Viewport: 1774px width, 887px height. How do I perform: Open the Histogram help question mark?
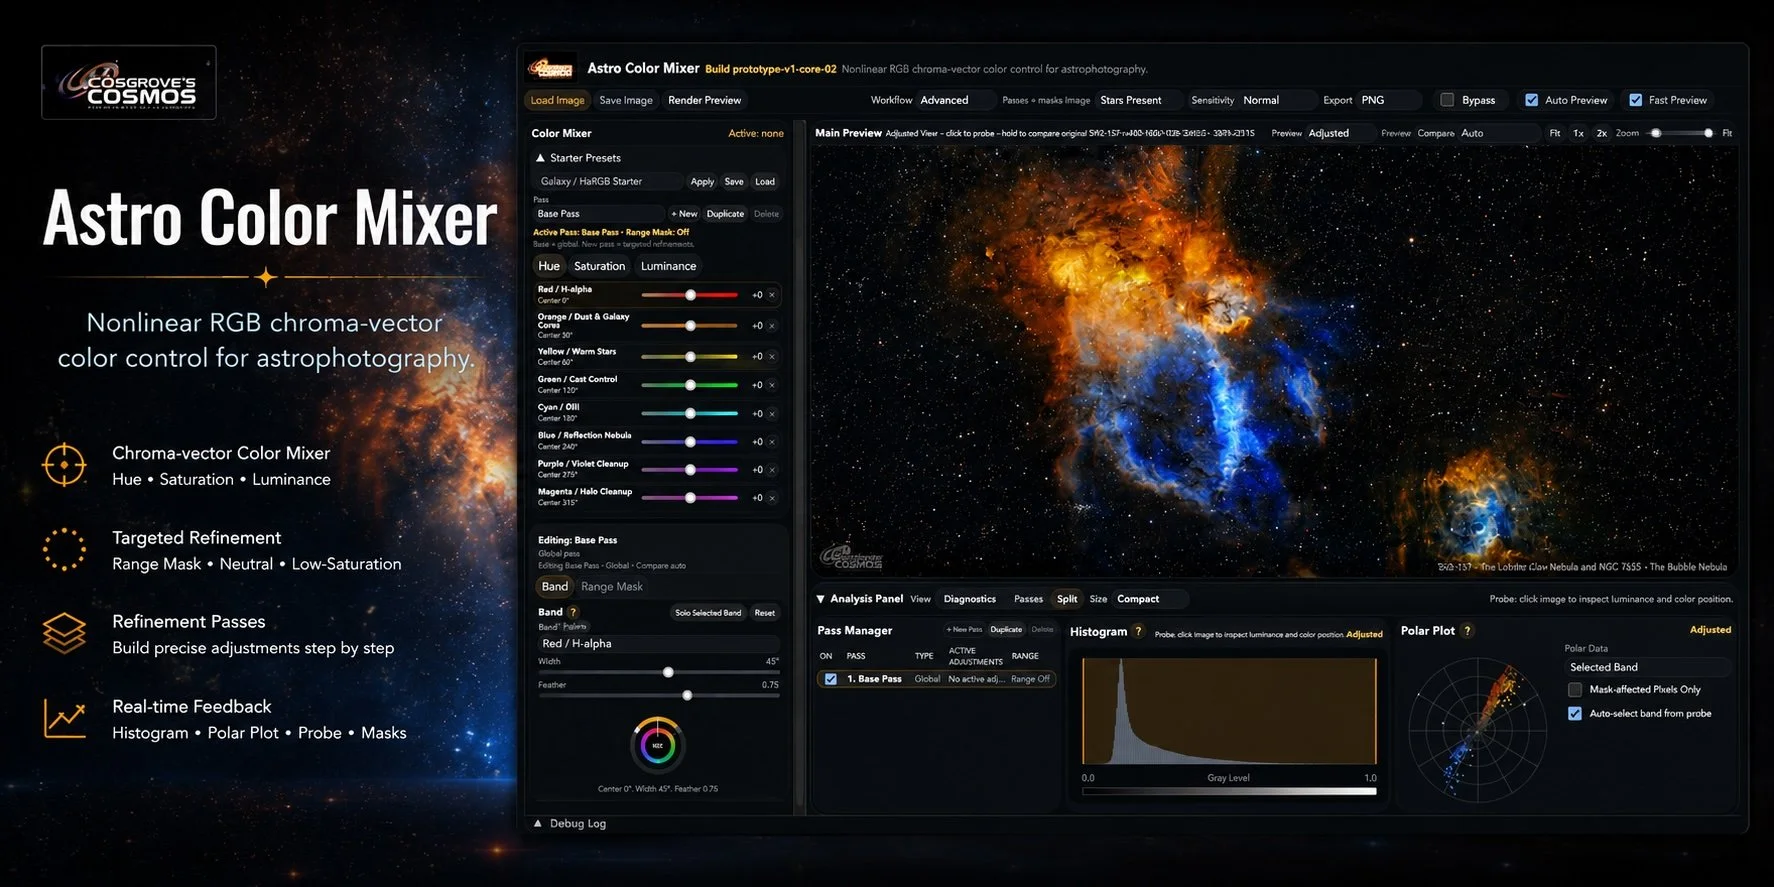coord(1138,631)
